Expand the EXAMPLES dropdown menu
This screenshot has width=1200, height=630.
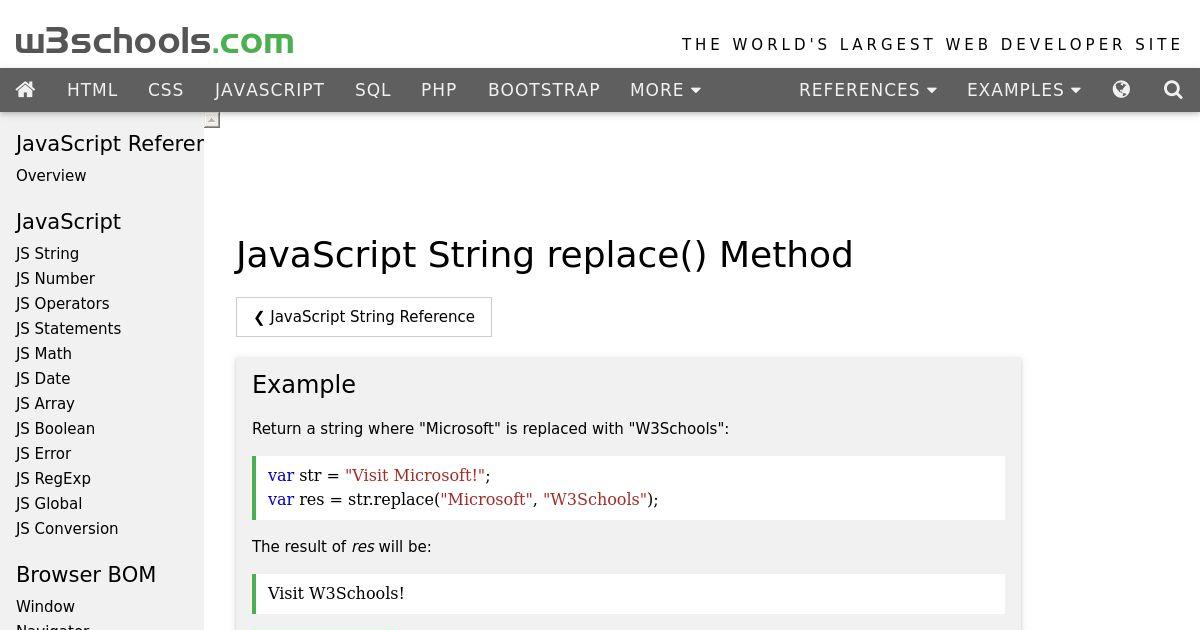(1024, 90)
